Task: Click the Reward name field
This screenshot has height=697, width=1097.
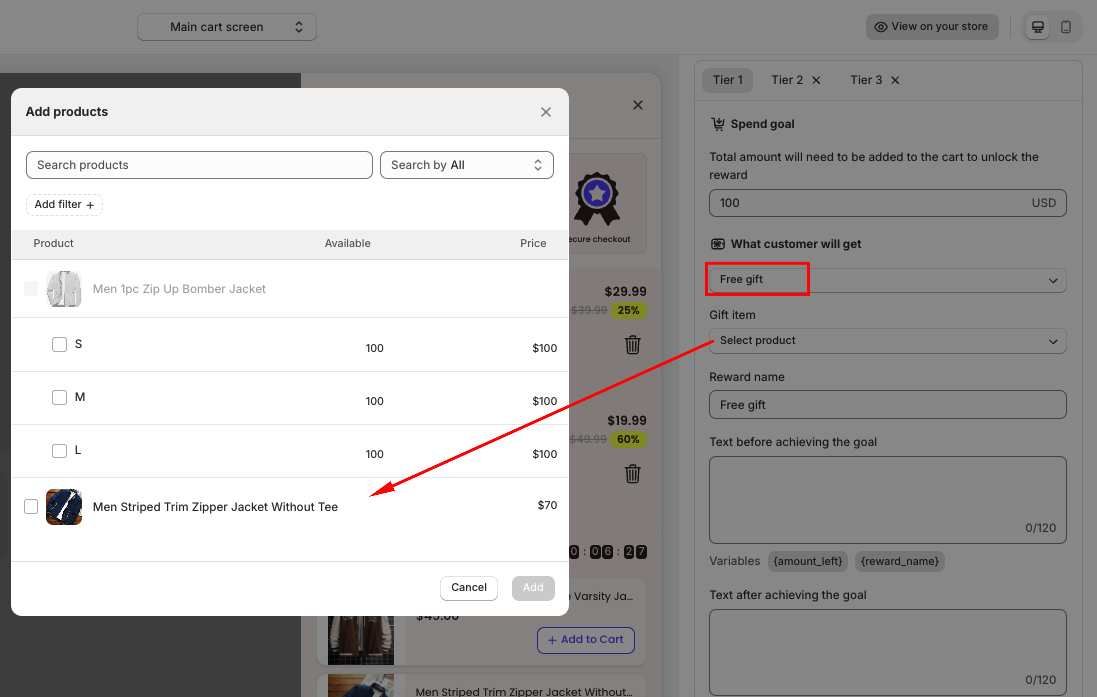Action: coord(888,404)
